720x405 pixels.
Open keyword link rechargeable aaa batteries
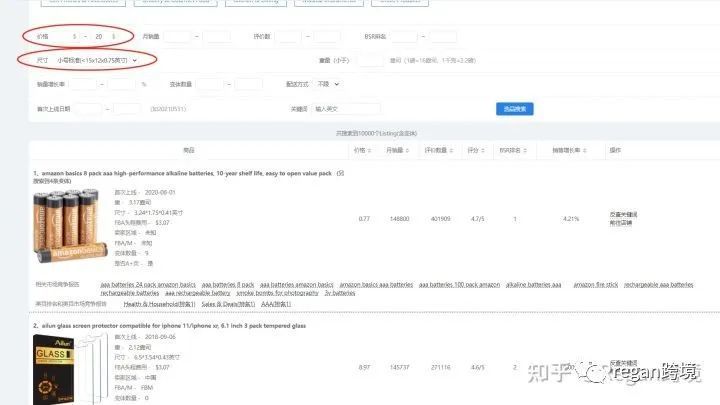point(658,285)
